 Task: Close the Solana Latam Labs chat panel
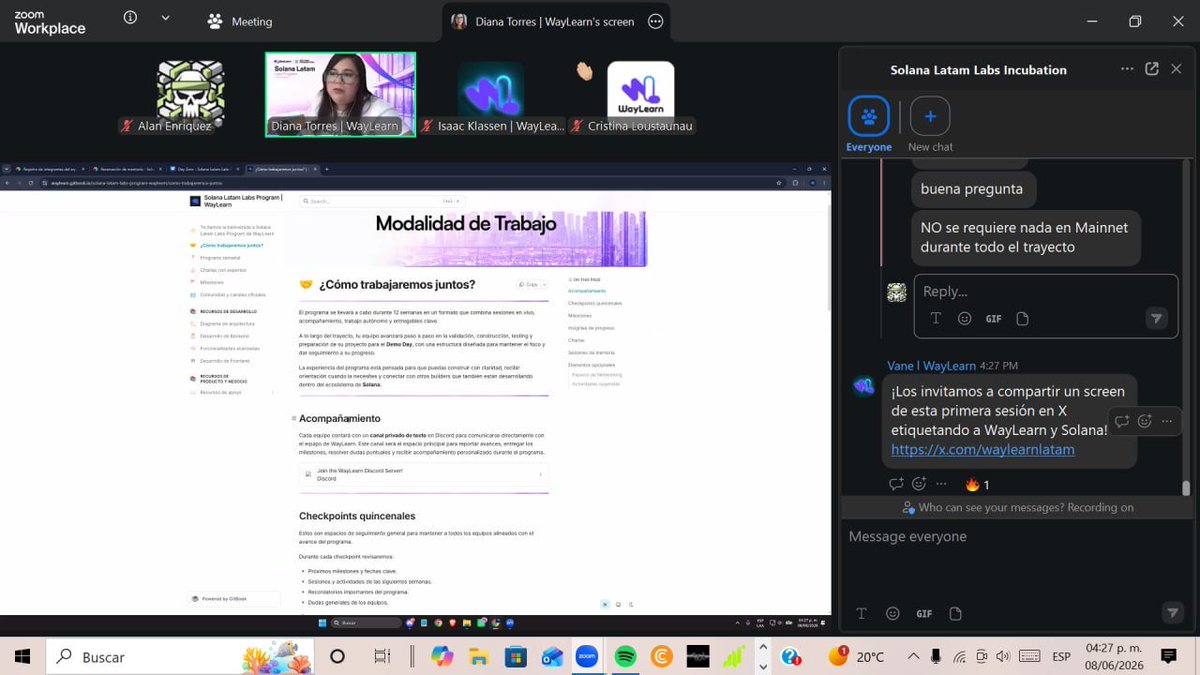pos(1176,69)
